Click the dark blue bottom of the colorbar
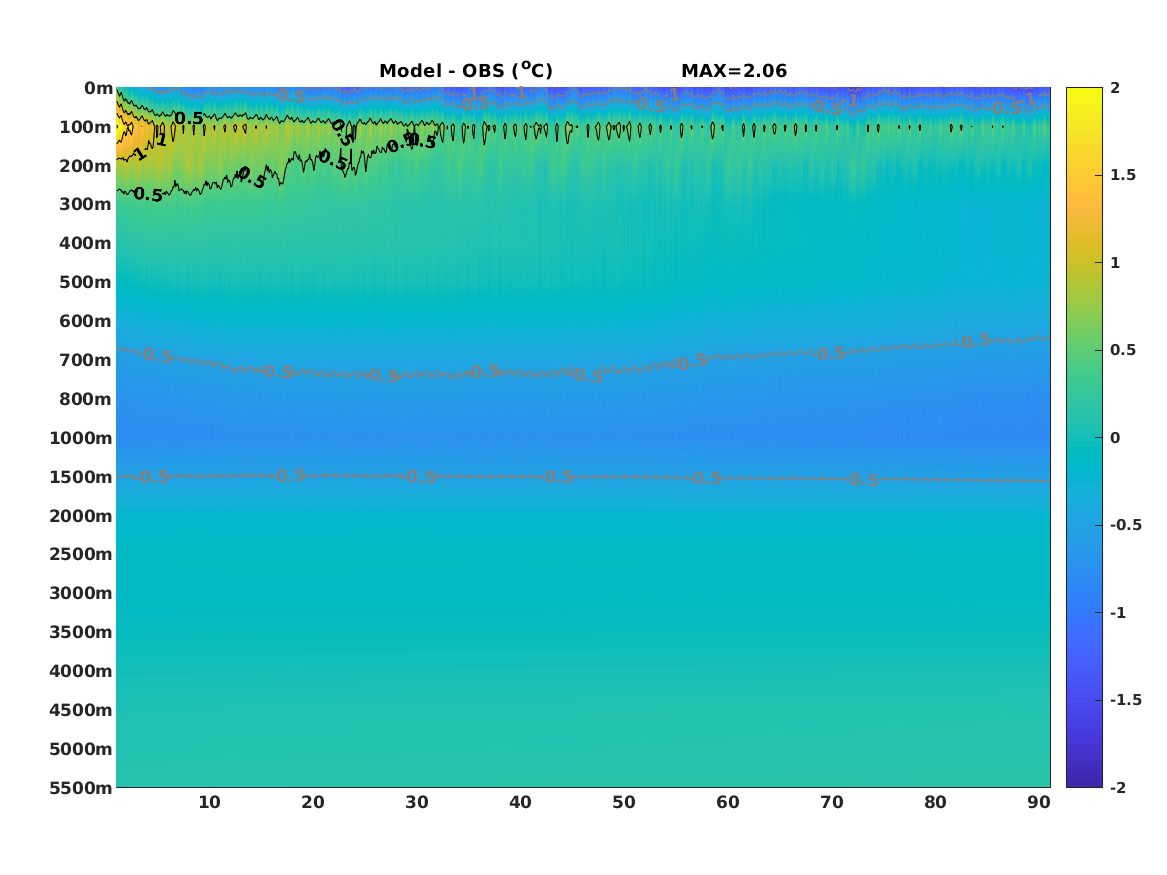This screenshot has width=1167, height=875. tap(1084, 778)
